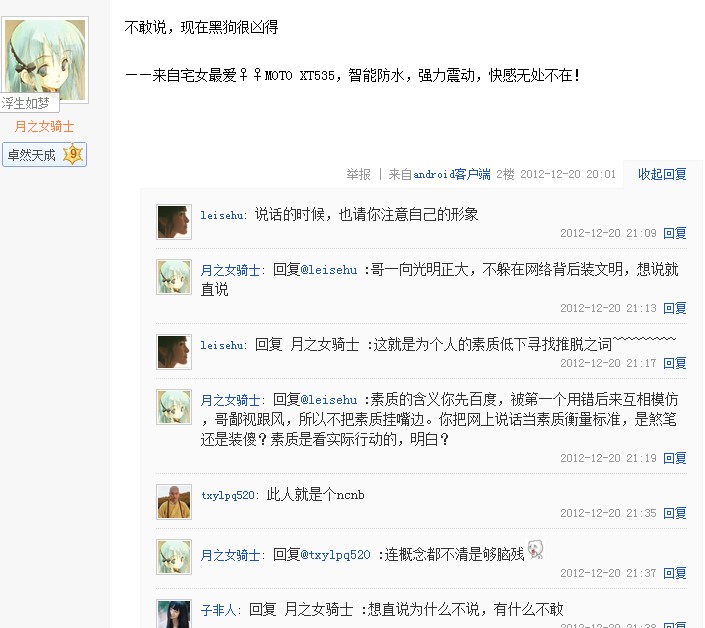The image size is (705, 628).
Task: Click the @txylpq520 mention link
Action: 335,555
